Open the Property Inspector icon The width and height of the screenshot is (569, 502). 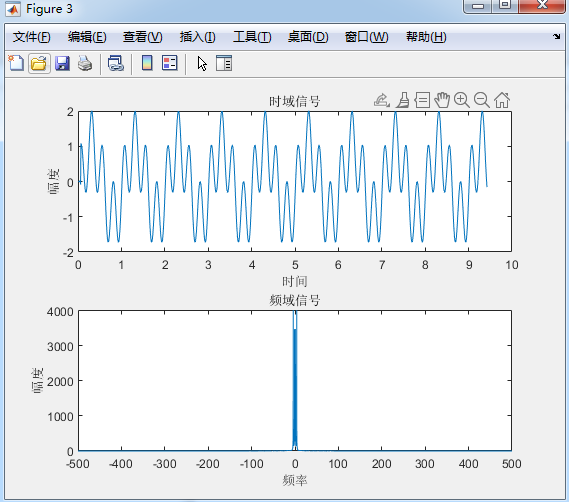coord(224,64)
